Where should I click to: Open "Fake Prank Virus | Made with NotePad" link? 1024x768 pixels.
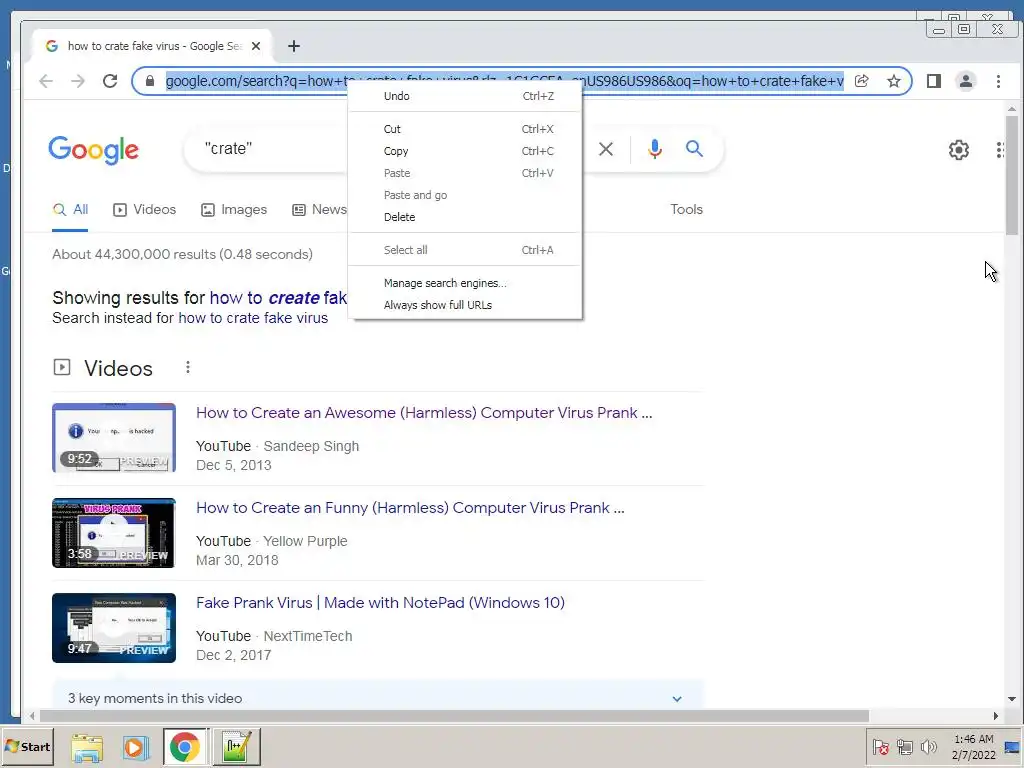[380, 602]
